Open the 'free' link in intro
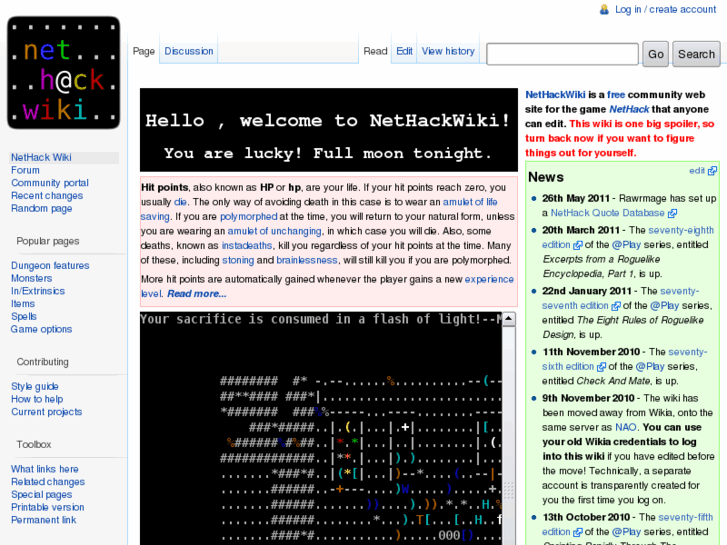Image resolution: width=727 pixels, height=545 pixels. [616, 95]
